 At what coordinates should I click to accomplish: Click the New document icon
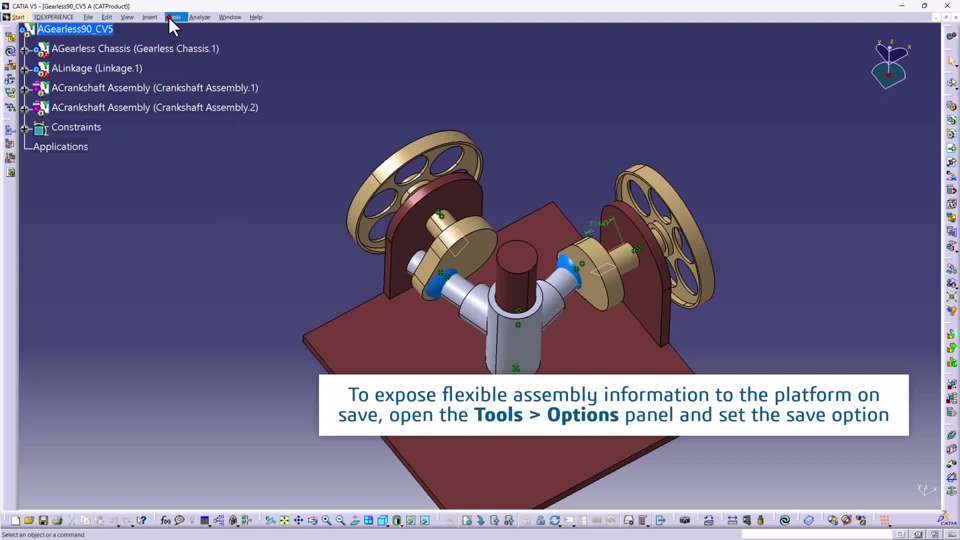[15, 520]
